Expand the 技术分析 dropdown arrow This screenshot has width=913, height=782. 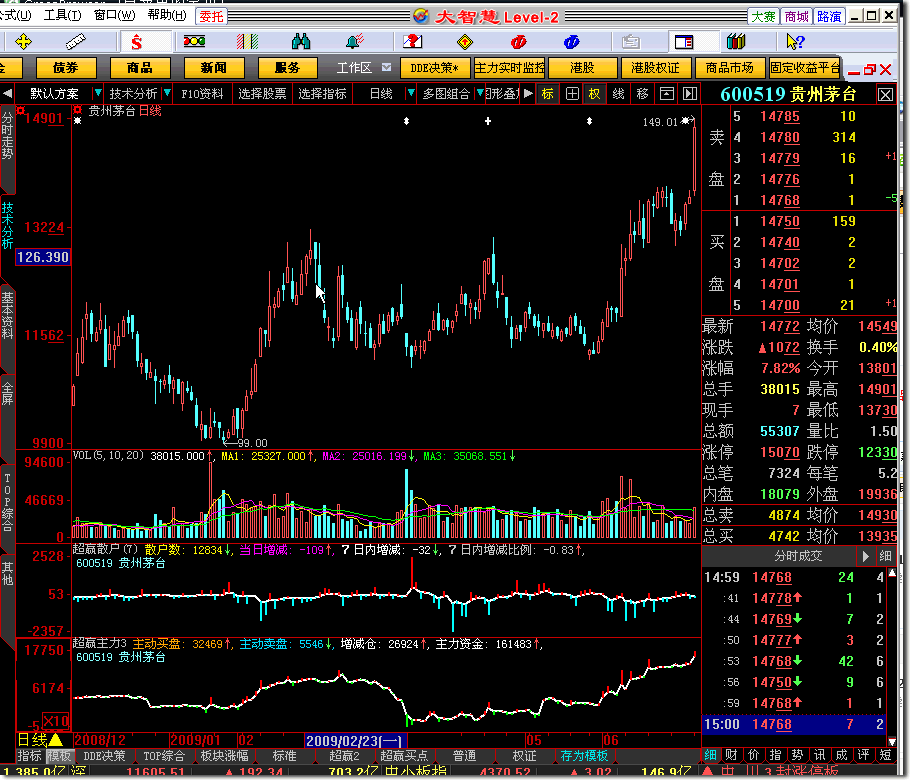(x=167, y=93)
